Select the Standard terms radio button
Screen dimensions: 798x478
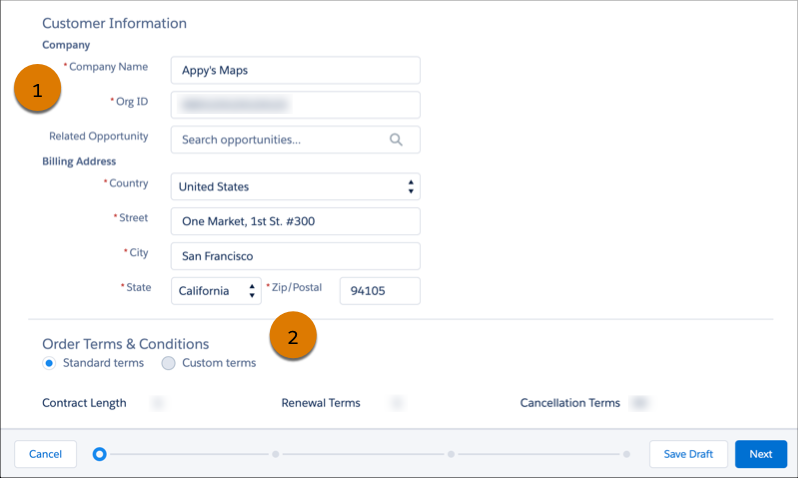[49, 363]
